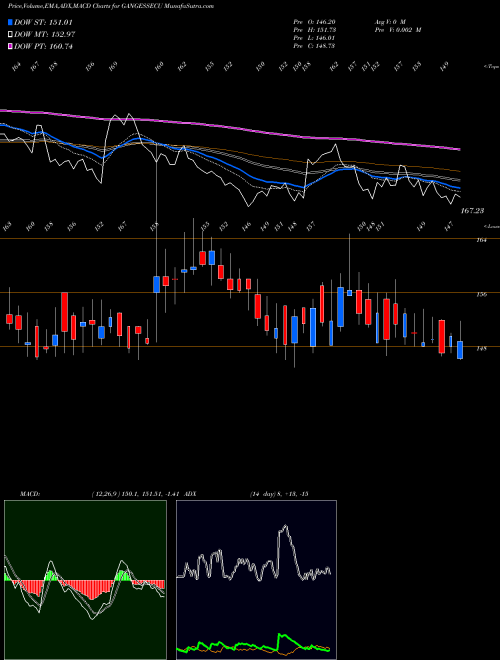Click the 'ADX' panel label
Image resolution: width=500 pixels, height=660 pixels.
click(190, 494)
